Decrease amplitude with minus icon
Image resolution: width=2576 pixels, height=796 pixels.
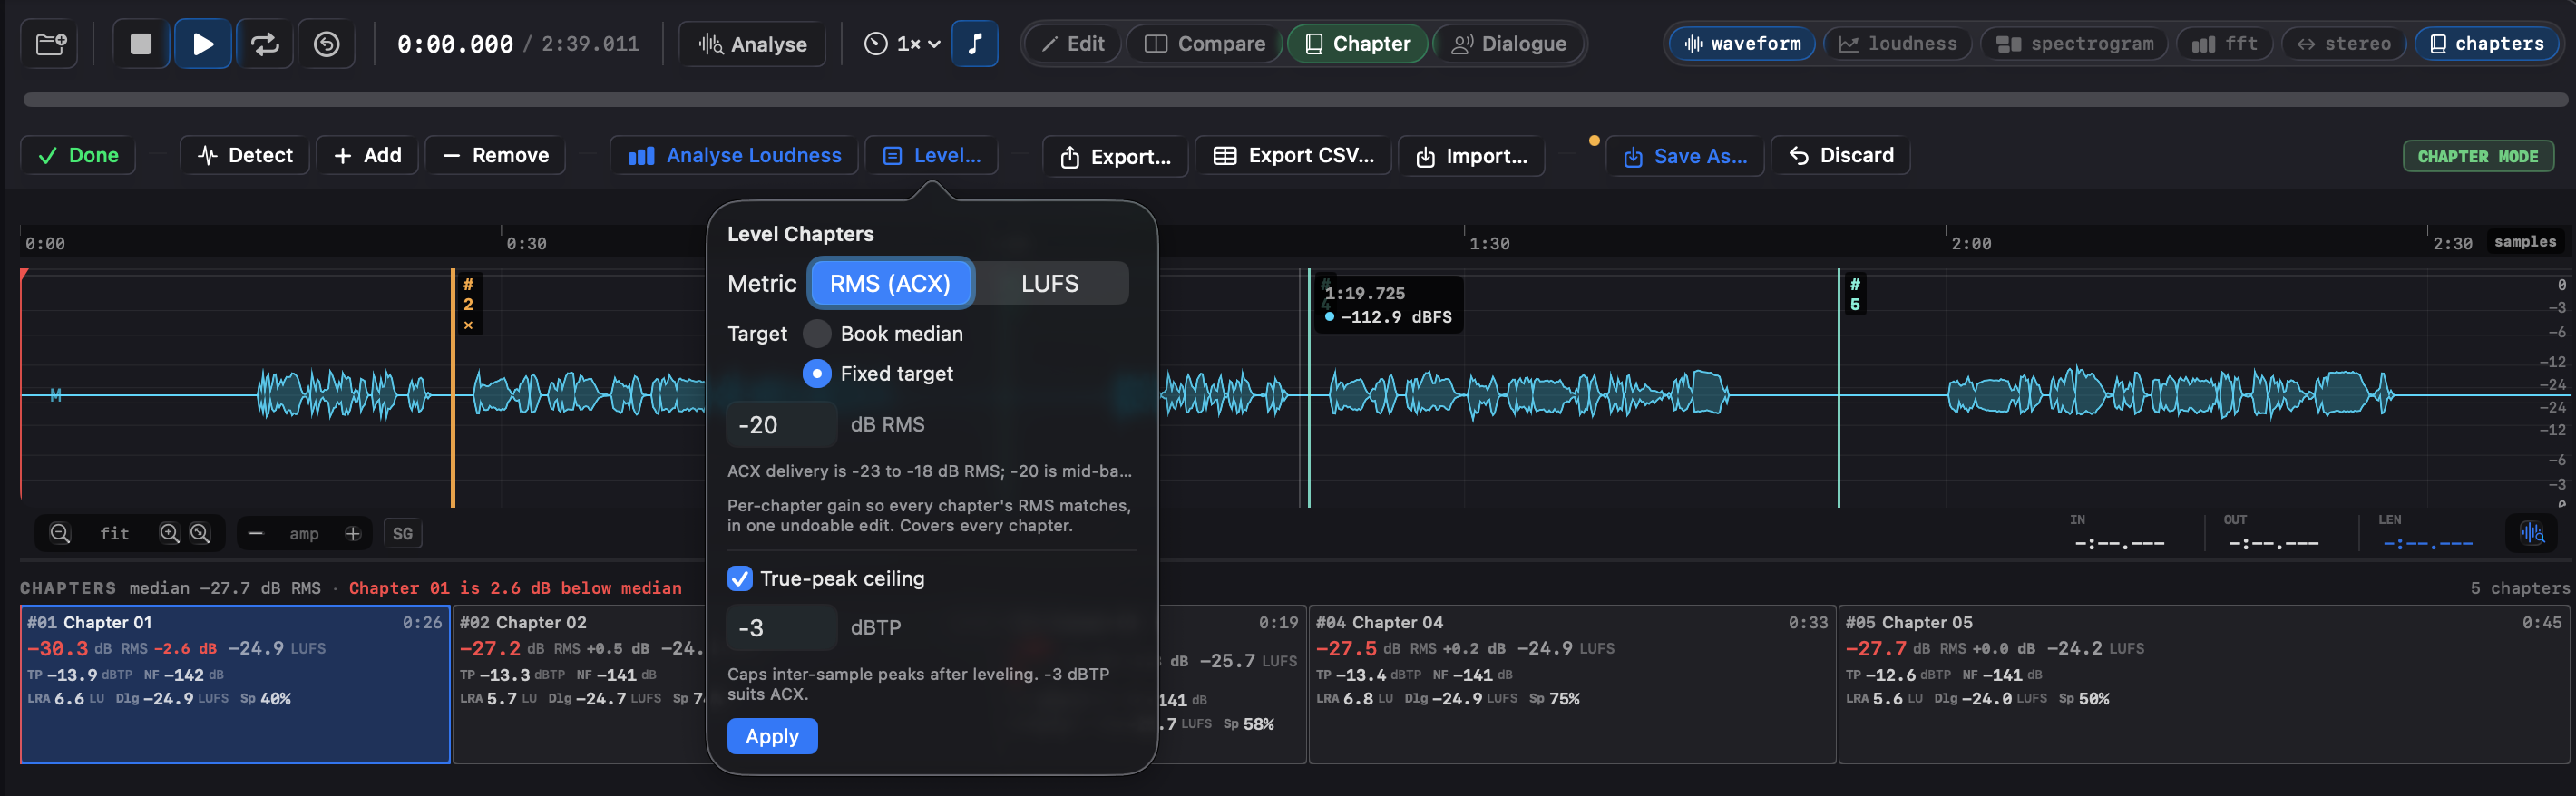[x=256, y=534]
